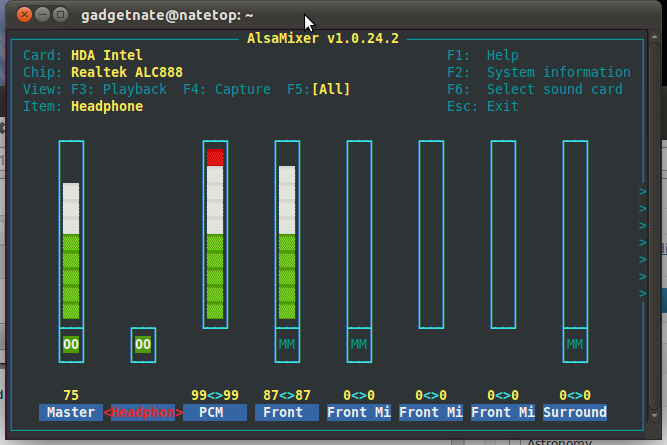The image size is (667, 445).
Task: Click the F1 Help entry
Action: [483, 55]
